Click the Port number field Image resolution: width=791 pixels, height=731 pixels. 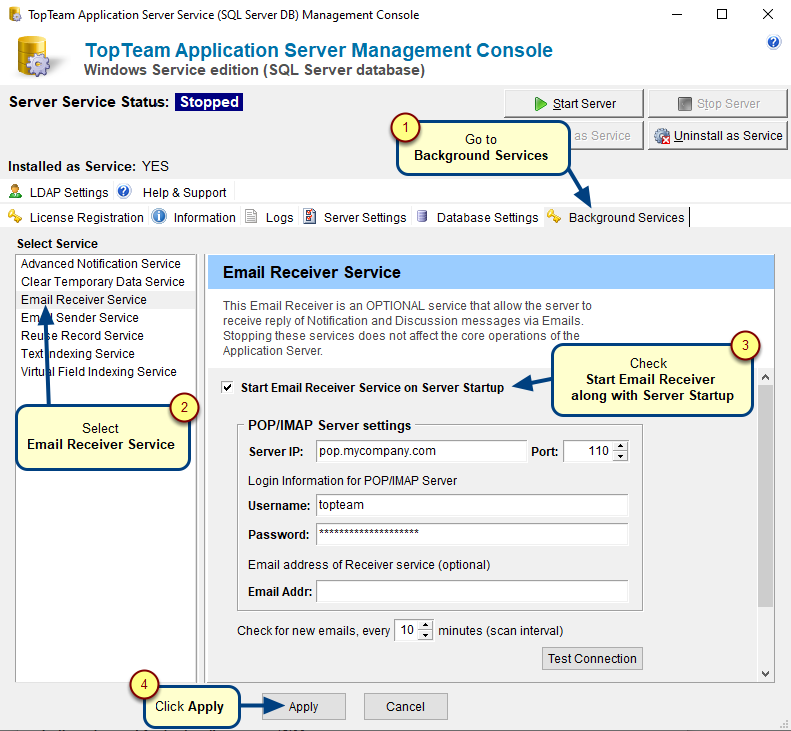pyautogui.click(x=588, y=451)
